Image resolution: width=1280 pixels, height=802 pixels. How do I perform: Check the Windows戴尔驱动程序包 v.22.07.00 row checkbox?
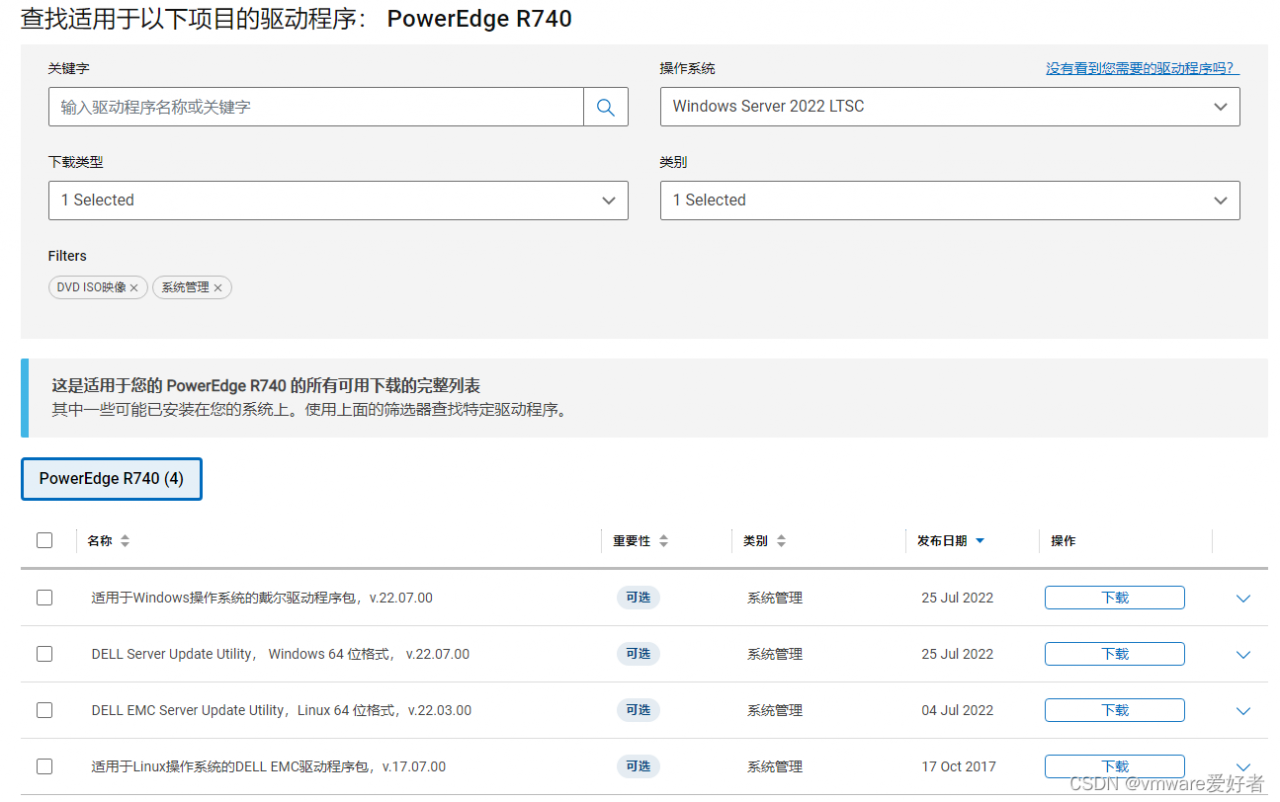[44, 597]
